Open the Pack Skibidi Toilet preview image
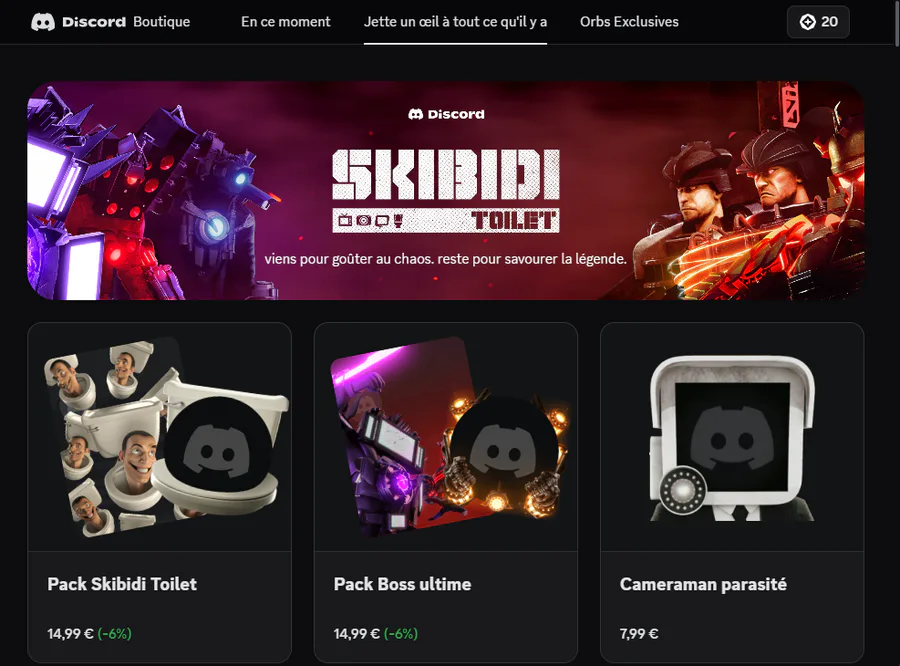Viewport: 900px width, 666px height. 160,437
